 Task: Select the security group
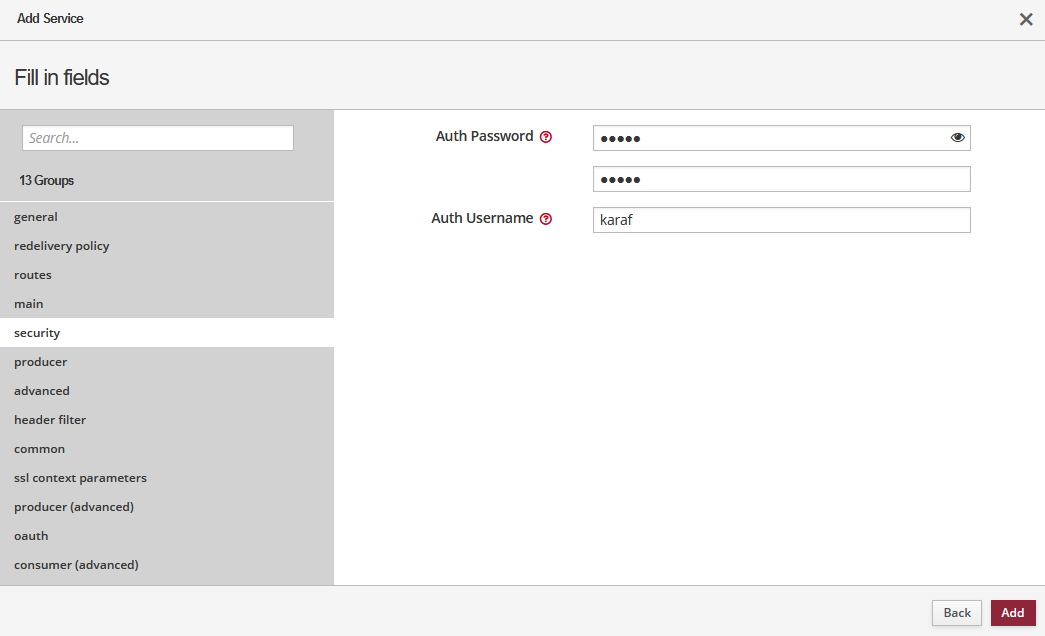[37, 333]
